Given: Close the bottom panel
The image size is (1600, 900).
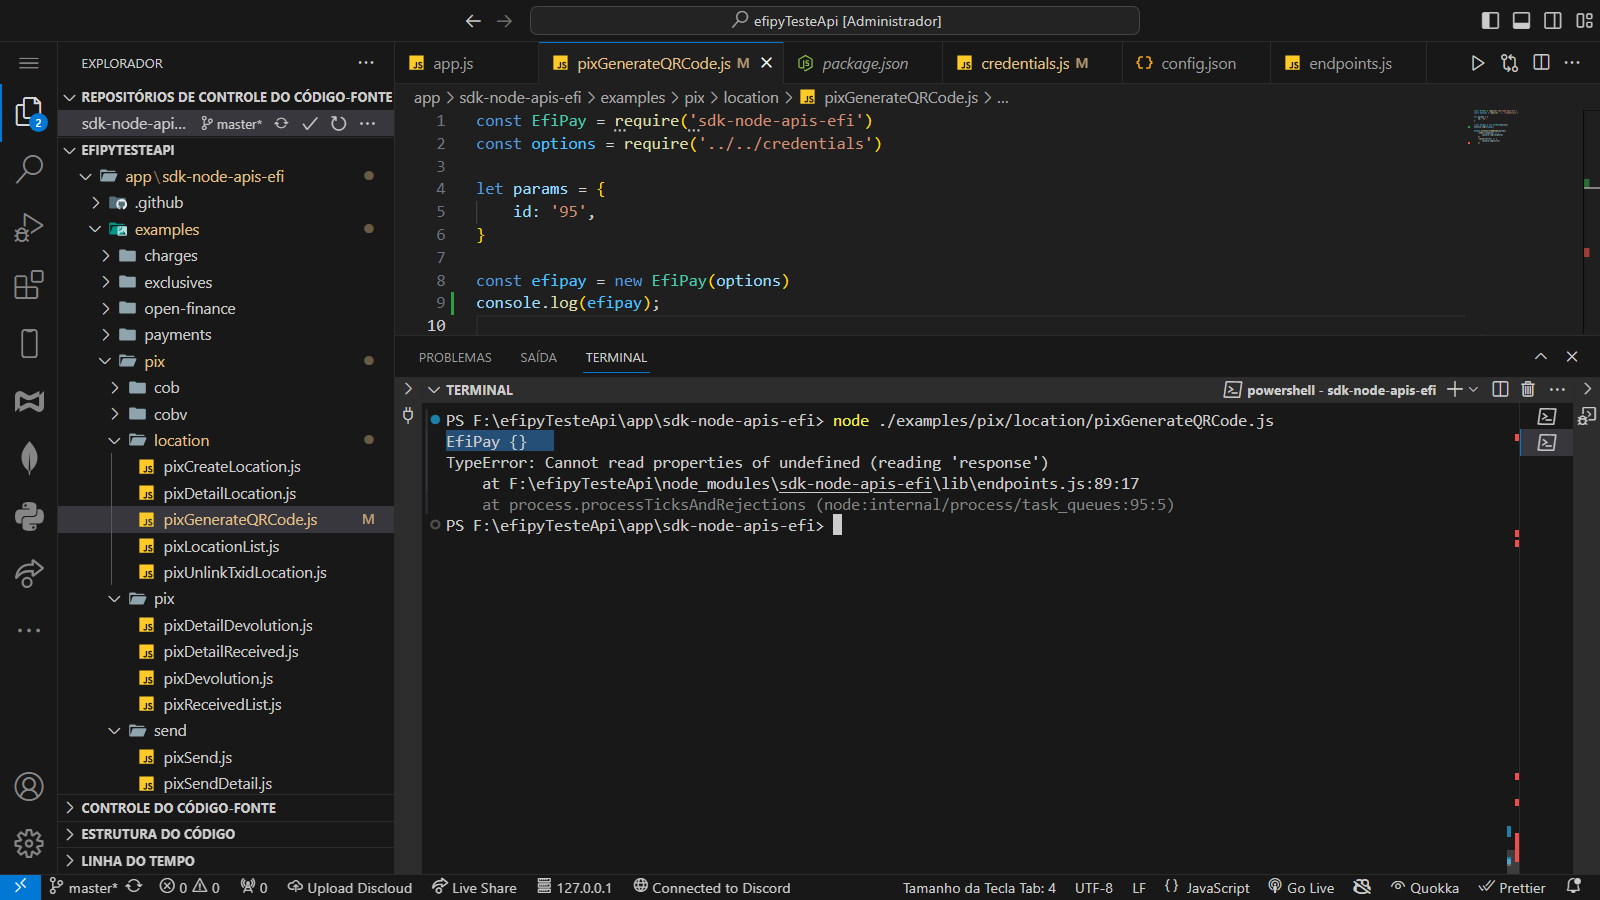Looking at the screenshot, I should [x=1572, y=357].
